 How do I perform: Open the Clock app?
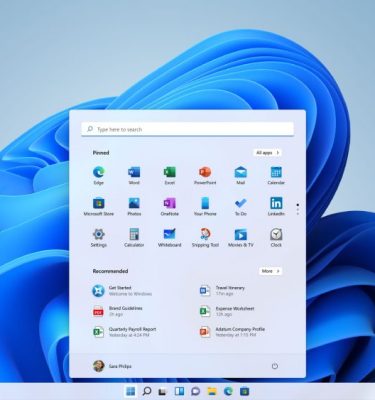click(276, 238)
